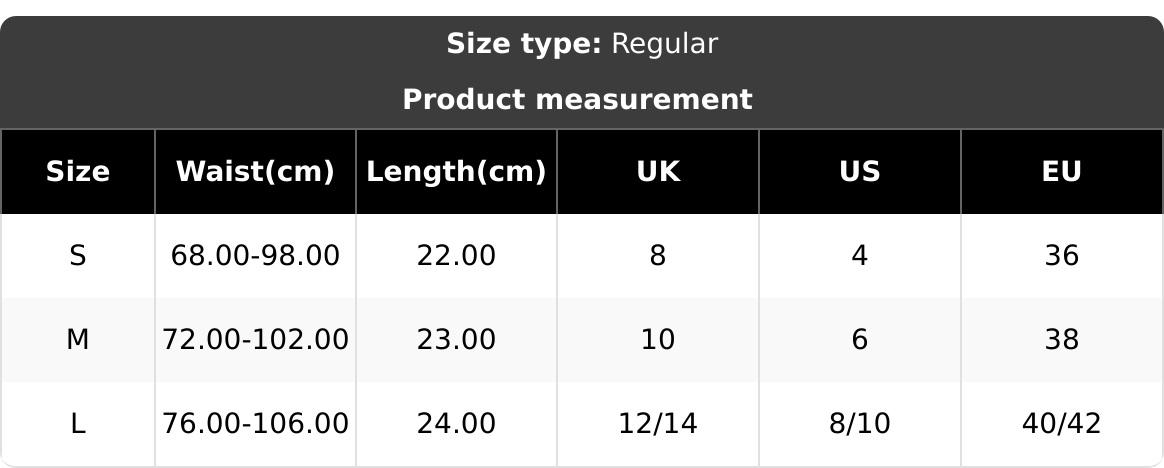Select EU size 40/42 cell
Viewport: 1164px width, 468px height.
(1061, 424)
